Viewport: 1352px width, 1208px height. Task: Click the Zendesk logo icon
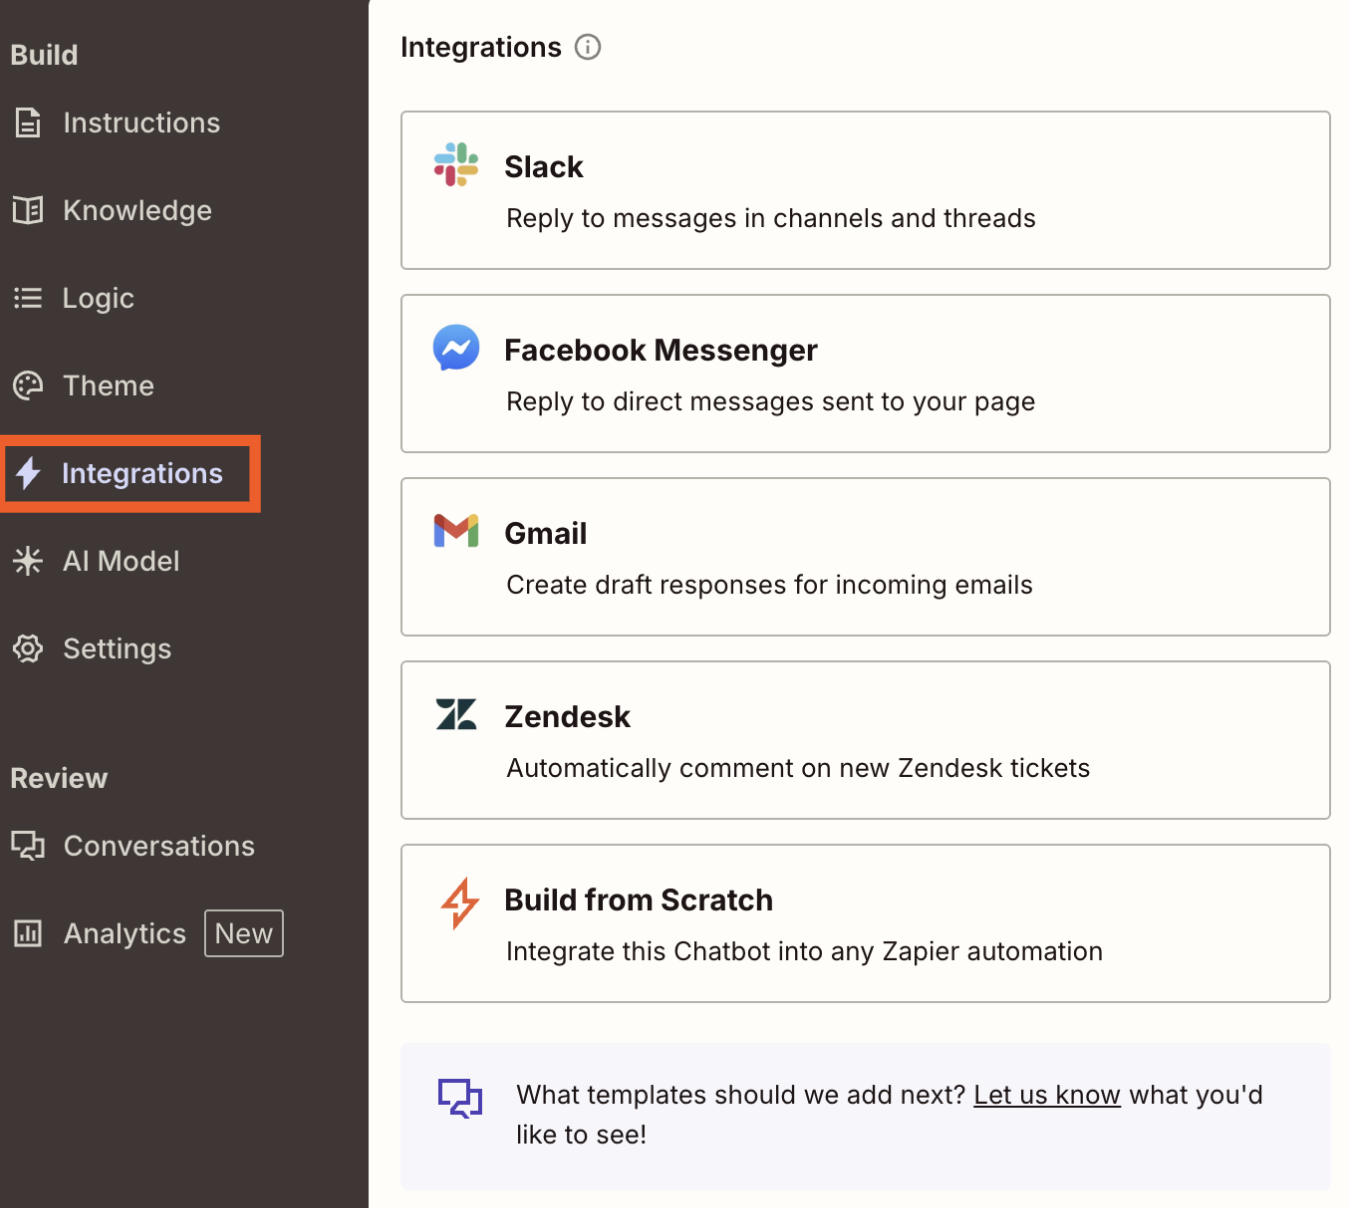click(456, 714)
